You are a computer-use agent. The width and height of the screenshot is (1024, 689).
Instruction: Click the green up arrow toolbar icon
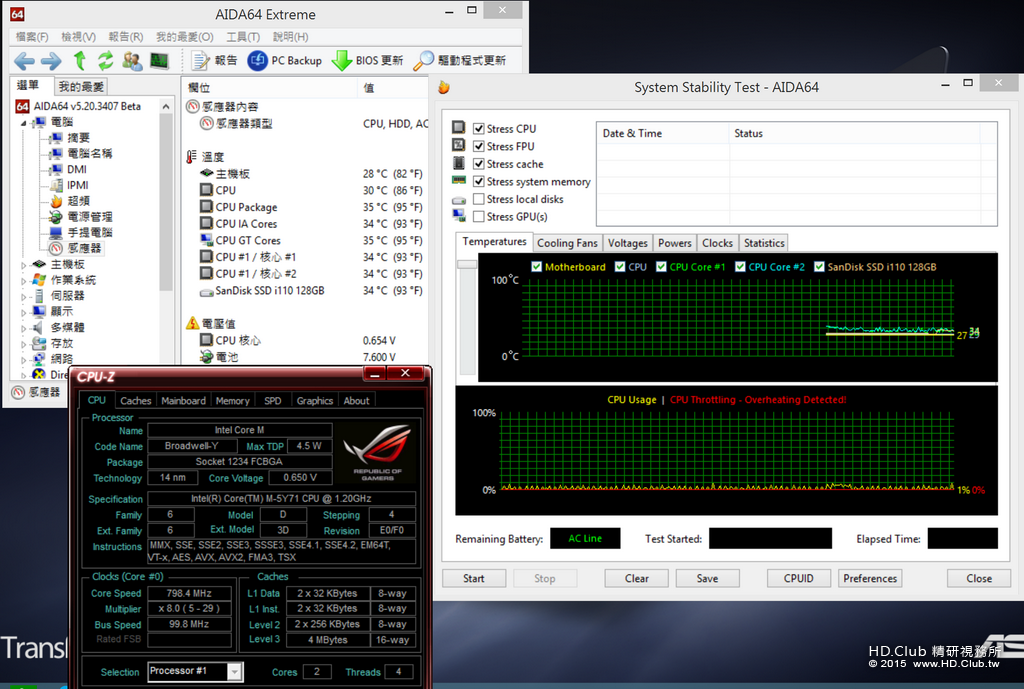click(x=80, y=61)
